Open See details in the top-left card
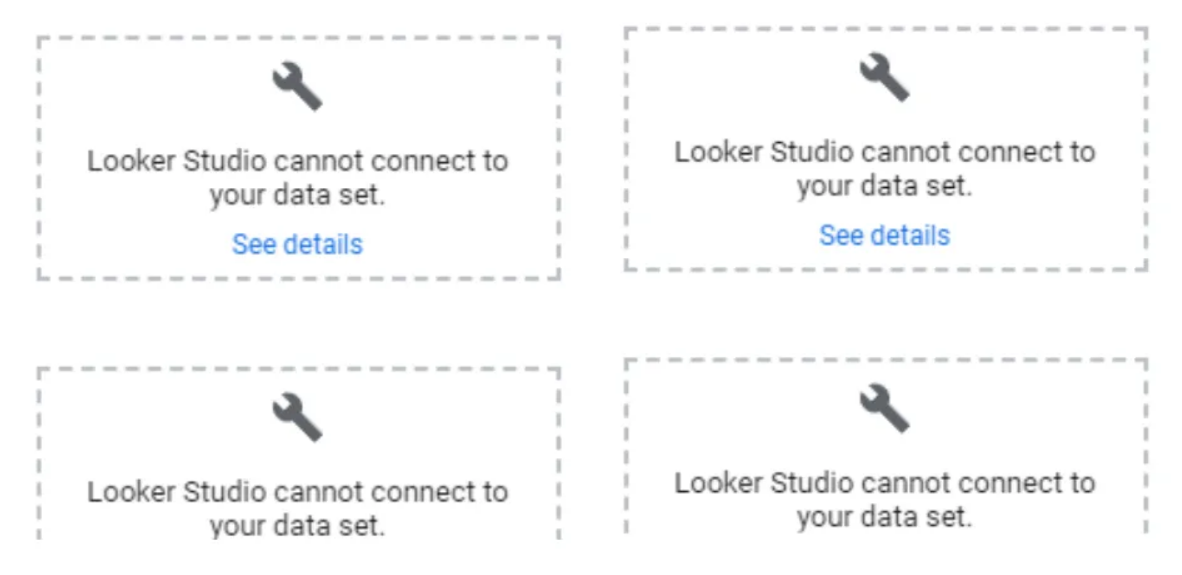This screenshot has height=575, width=1182. 297,244
